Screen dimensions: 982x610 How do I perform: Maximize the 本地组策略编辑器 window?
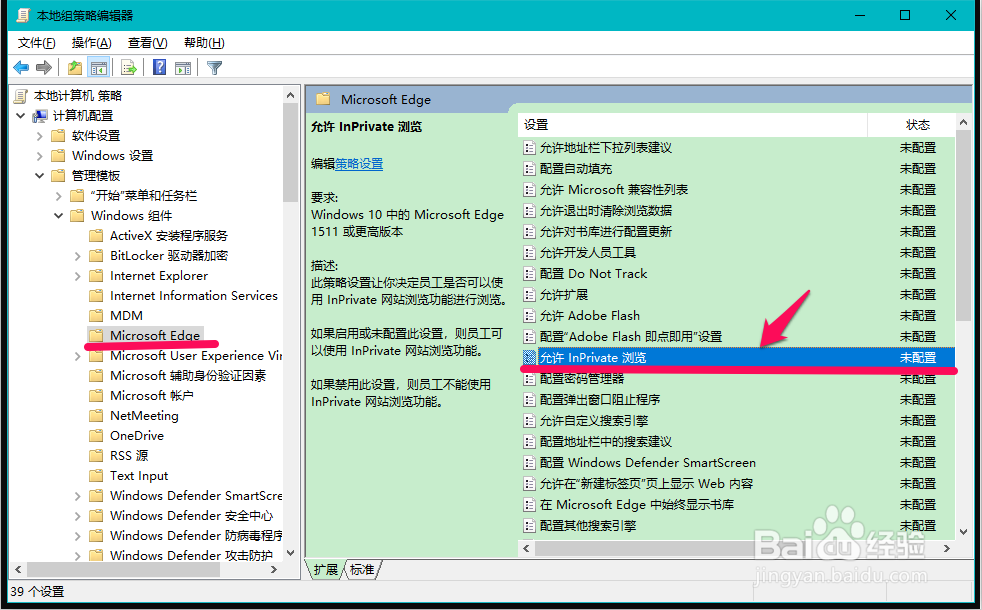pyautogui.click(x=905, y=15)
